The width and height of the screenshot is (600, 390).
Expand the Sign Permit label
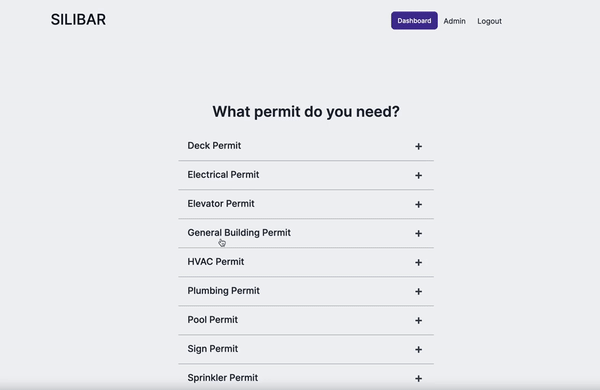pyautogui.click(x=212, y=349)
